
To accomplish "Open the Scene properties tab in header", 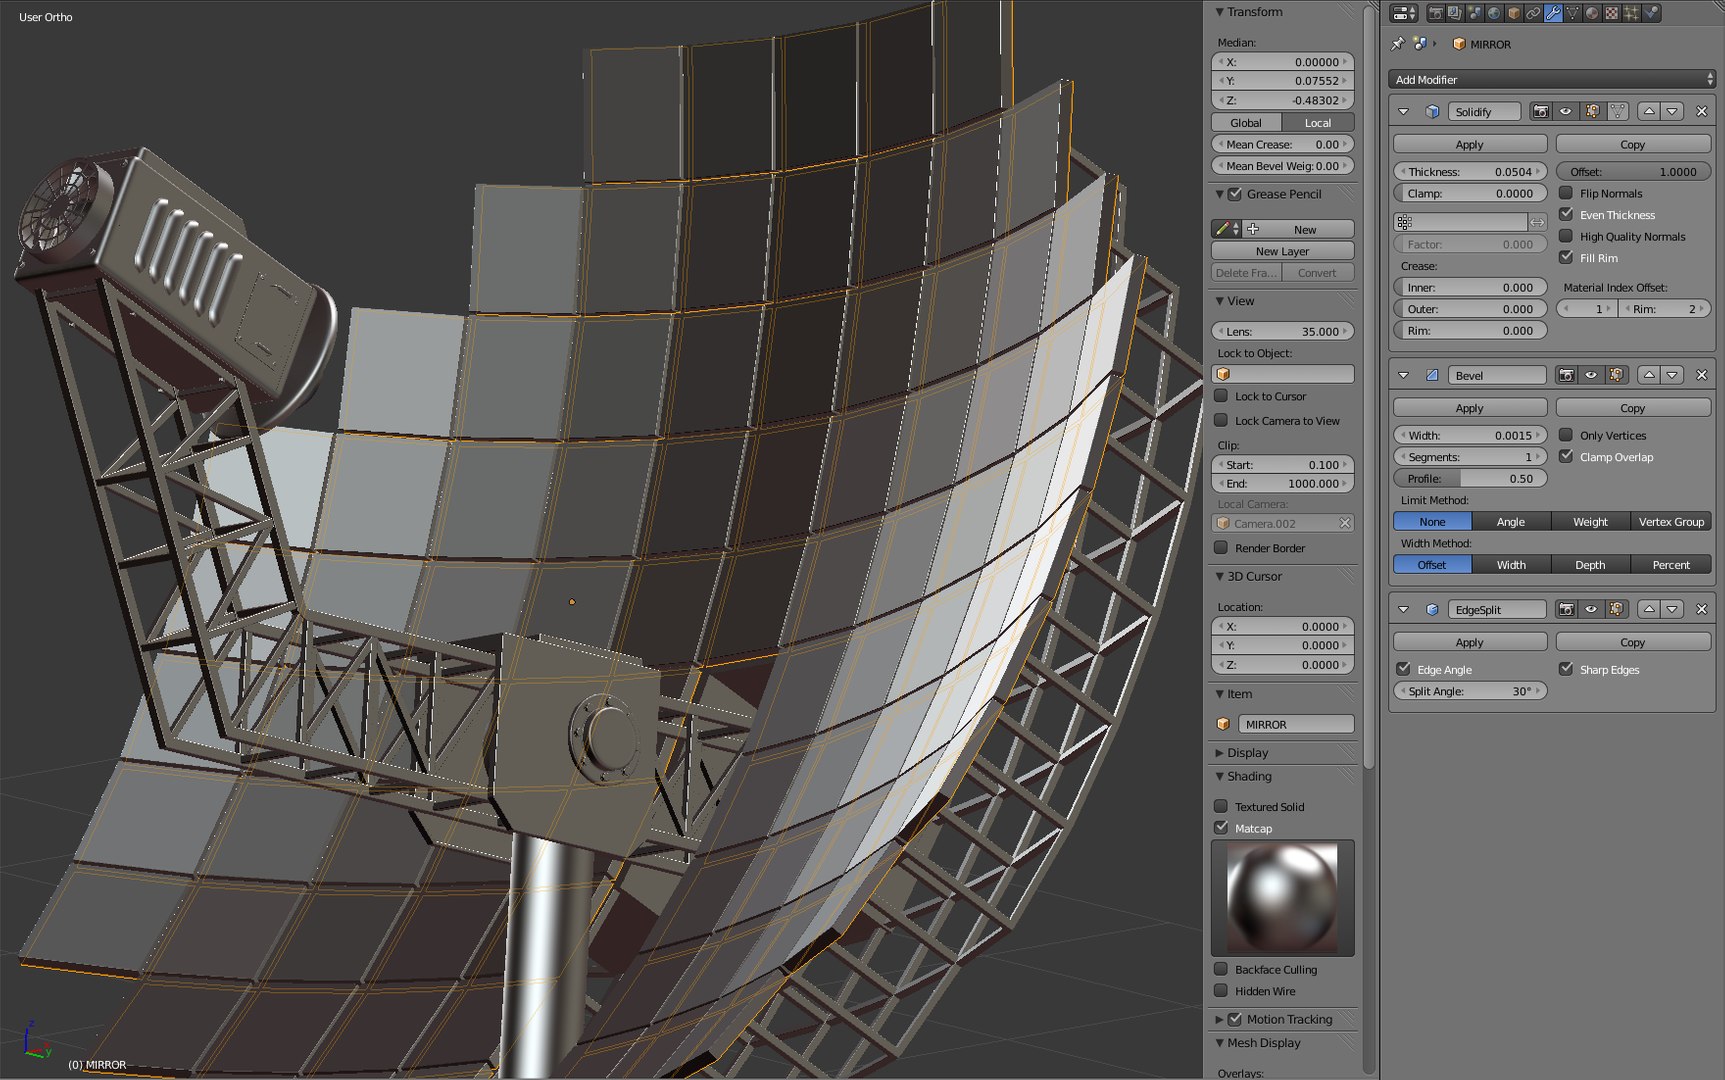I will pos(1475,13).
